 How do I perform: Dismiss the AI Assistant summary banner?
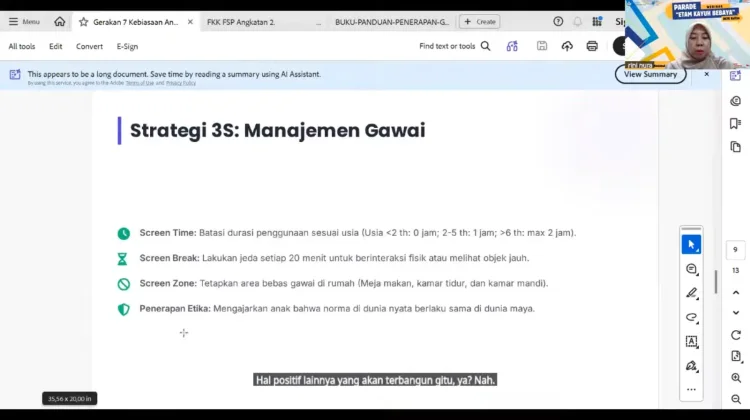click(x=706, y=74)
